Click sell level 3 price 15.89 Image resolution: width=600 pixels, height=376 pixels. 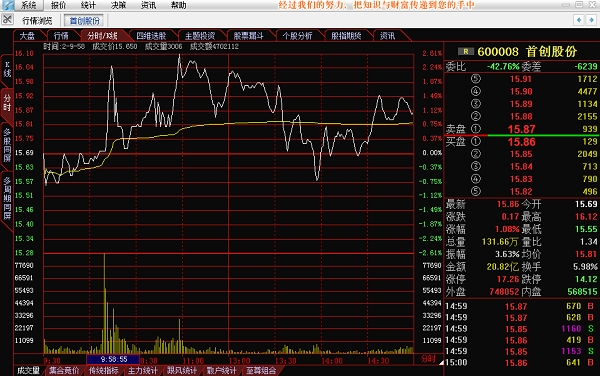(x=521, y=104)
